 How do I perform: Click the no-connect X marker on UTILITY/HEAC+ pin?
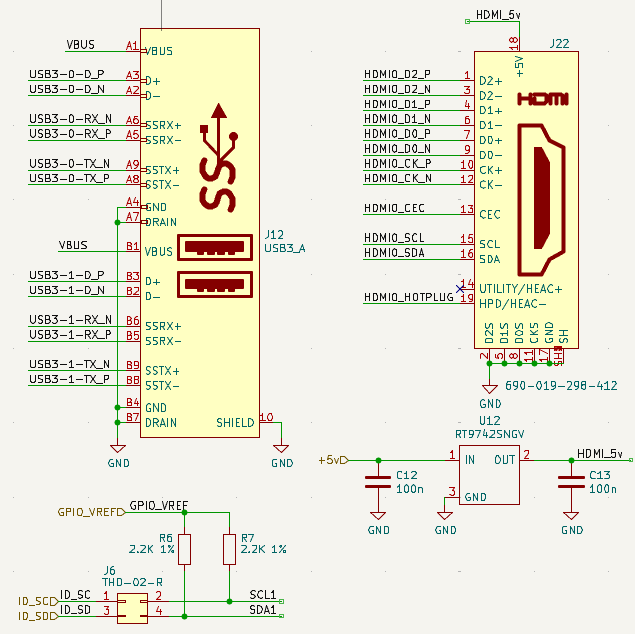460,289
